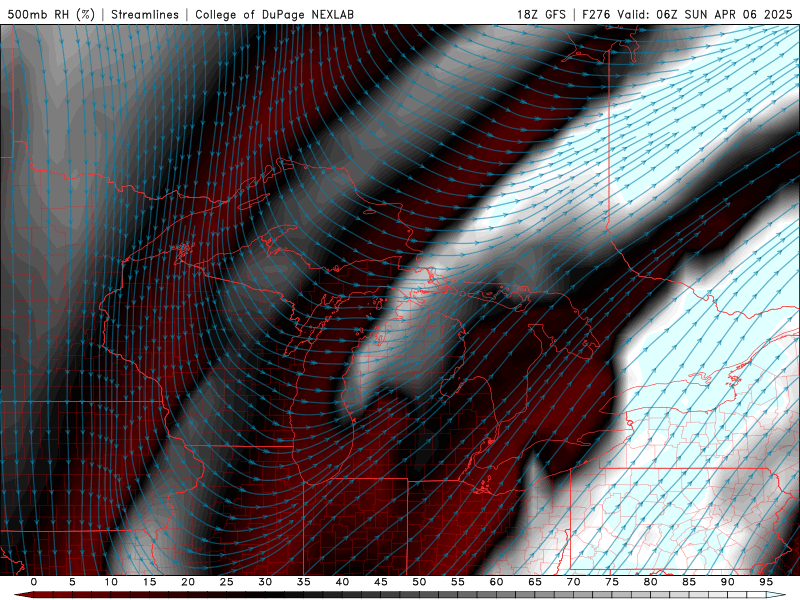The image size is (800, 600).
Task: Select the '45' value on the color scale
Action: pos(381,582)
